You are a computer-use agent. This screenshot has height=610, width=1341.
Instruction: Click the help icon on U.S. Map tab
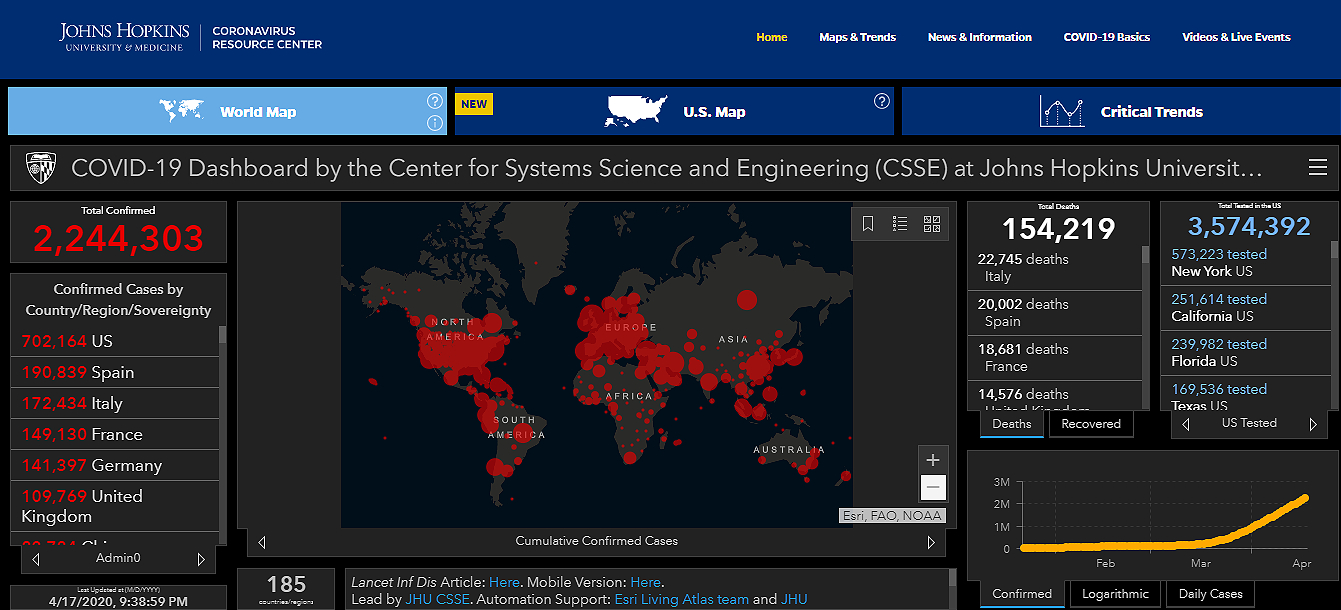(881, 101)
